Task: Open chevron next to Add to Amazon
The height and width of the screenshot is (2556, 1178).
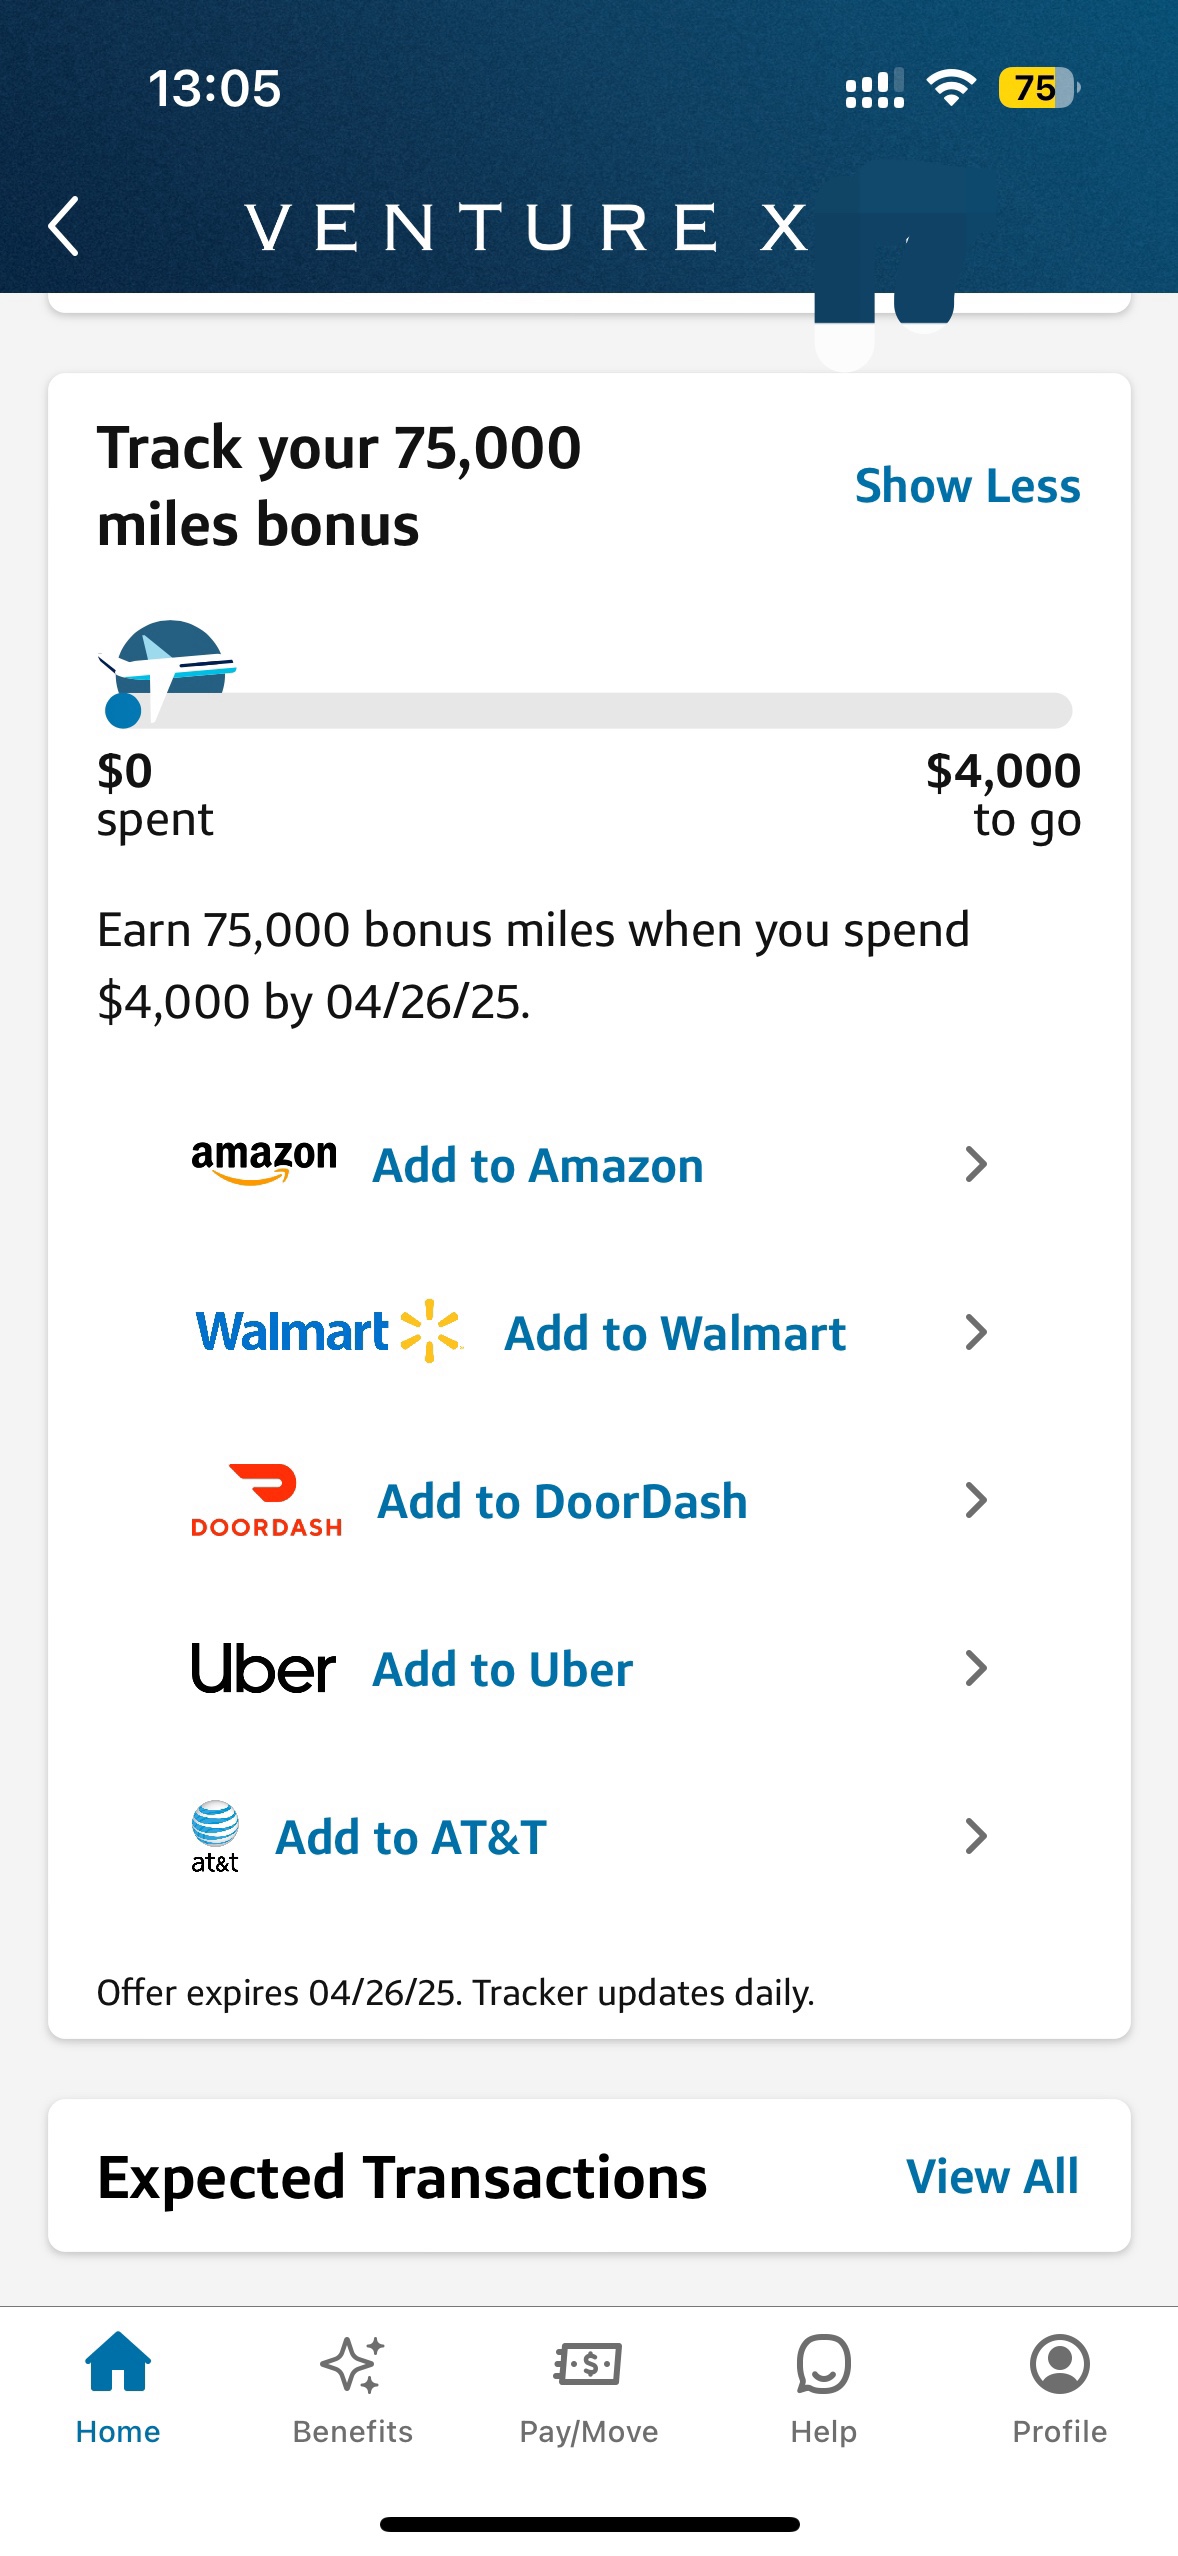Action: point(976,1164)
